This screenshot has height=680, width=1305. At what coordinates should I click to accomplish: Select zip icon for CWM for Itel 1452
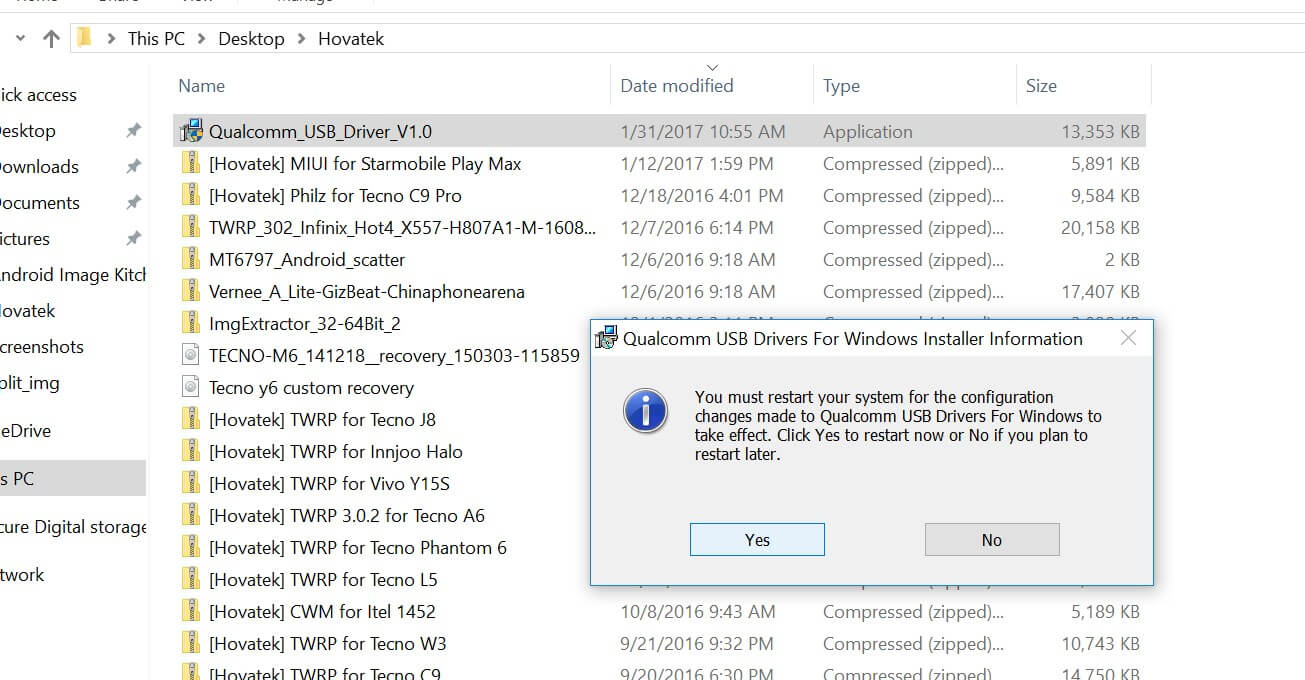coord(191,611)
